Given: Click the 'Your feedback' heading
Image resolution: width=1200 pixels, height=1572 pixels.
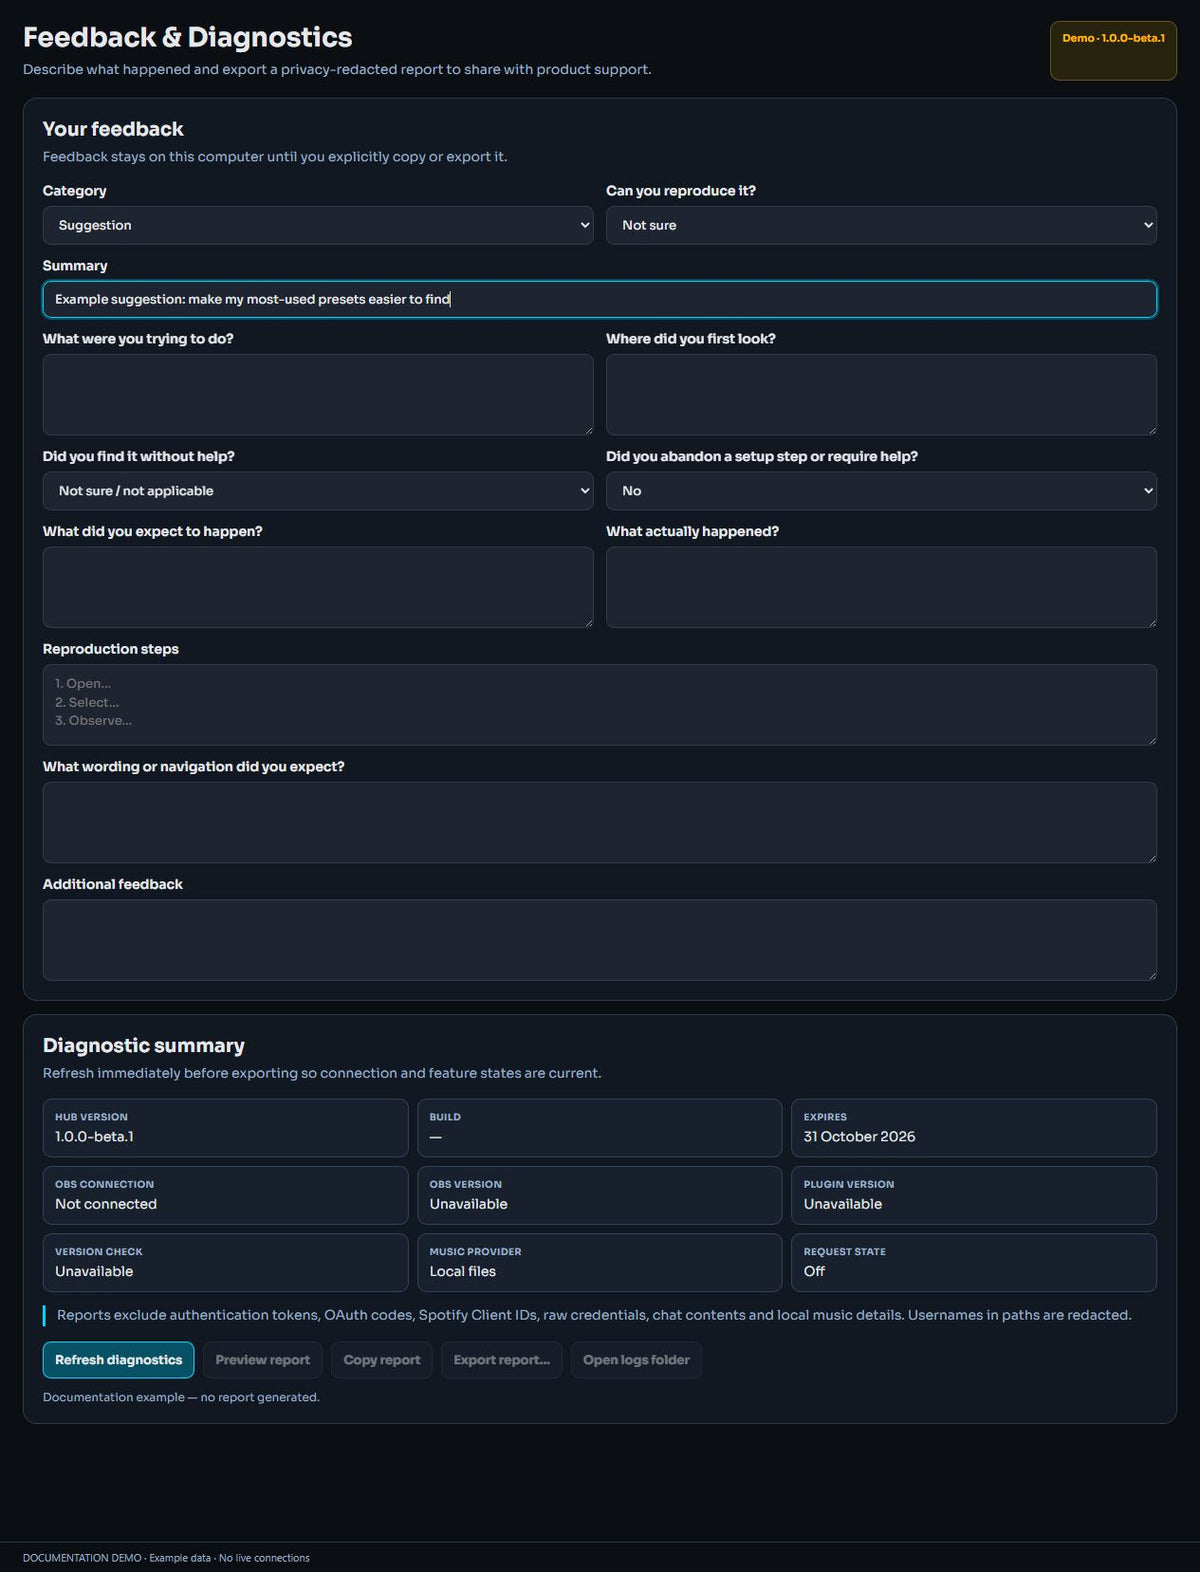Looking at the screenshot, I should click(x=113, y=129).
